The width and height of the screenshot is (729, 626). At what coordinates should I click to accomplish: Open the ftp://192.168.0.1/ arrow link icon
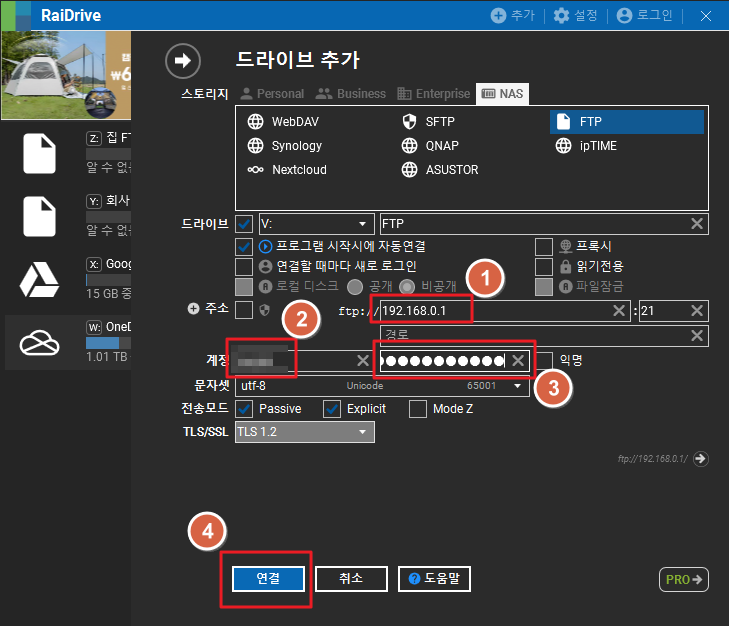[x=701, y=459]
